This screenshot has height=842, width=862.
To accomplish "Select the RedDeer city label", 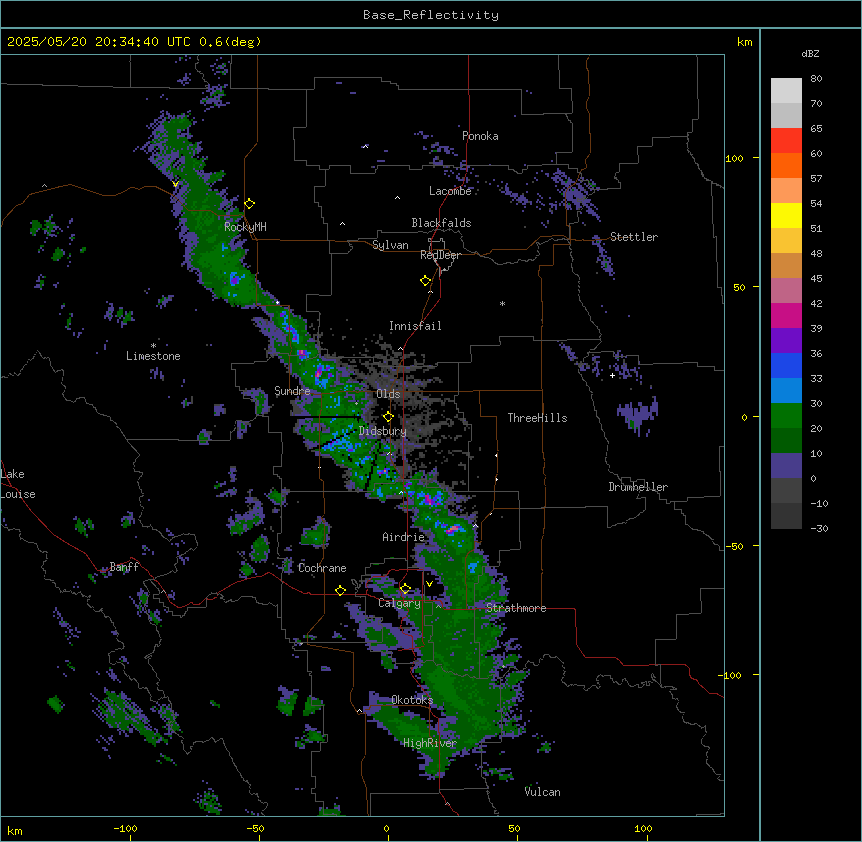I will point(440,255).
